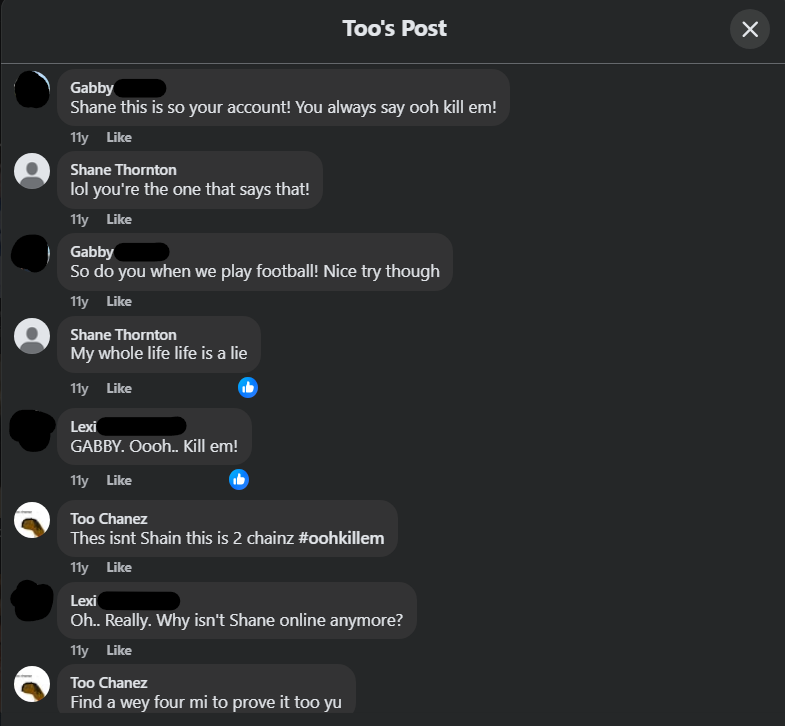Click the blue thumbs-up reaction under 'GABBY. Oooh.. Kill em!'
Image resolution: width=785 pixels, height=726 pixels.
click(239, 480)
